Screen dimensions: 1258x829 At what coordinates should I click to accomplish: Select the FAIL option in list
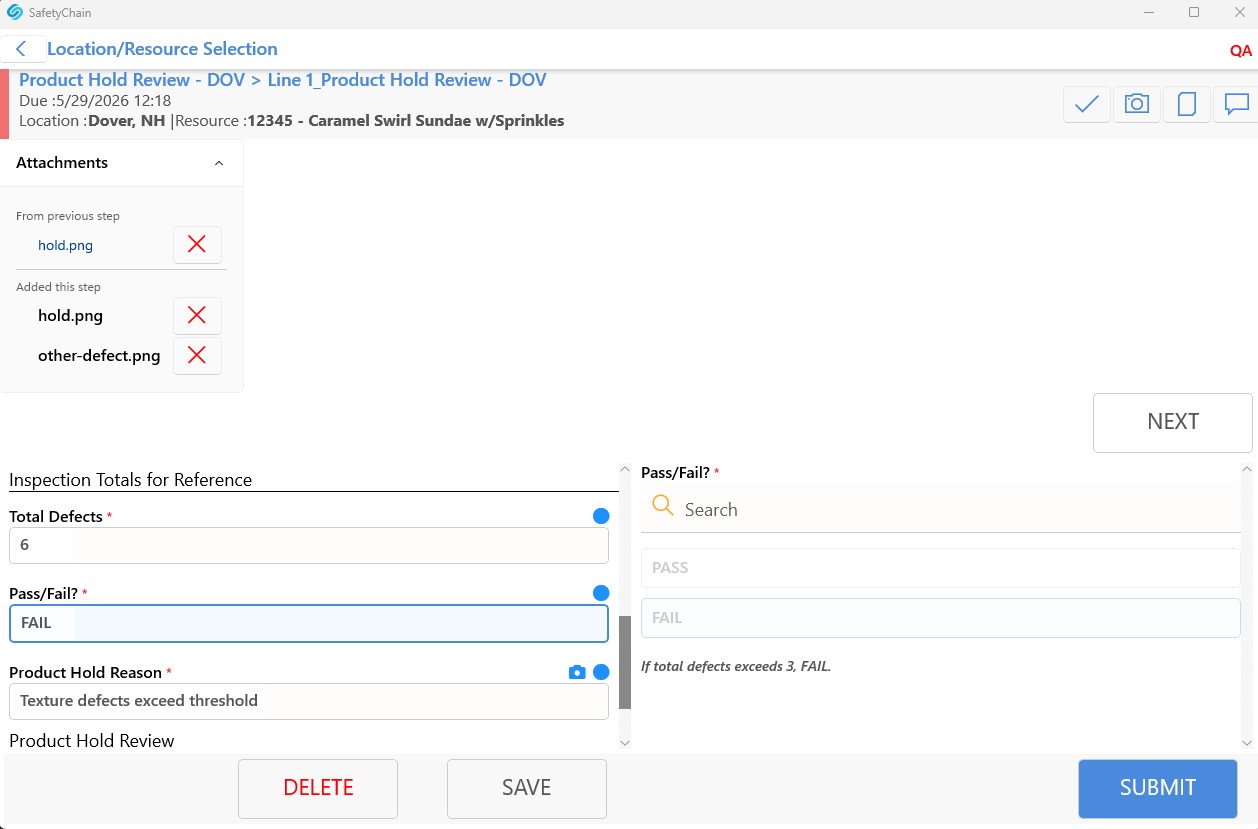pos(941,618)
